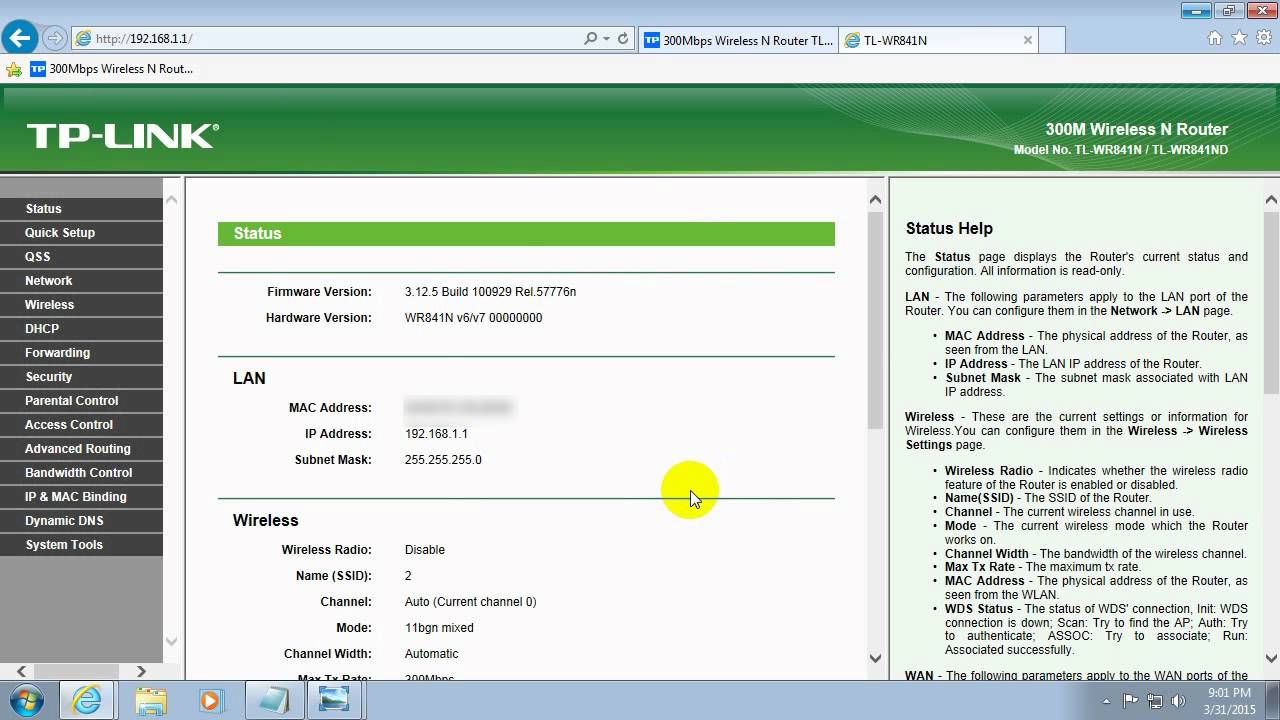
Task: Click 11bgn mixed mode value
Action: 439,628
